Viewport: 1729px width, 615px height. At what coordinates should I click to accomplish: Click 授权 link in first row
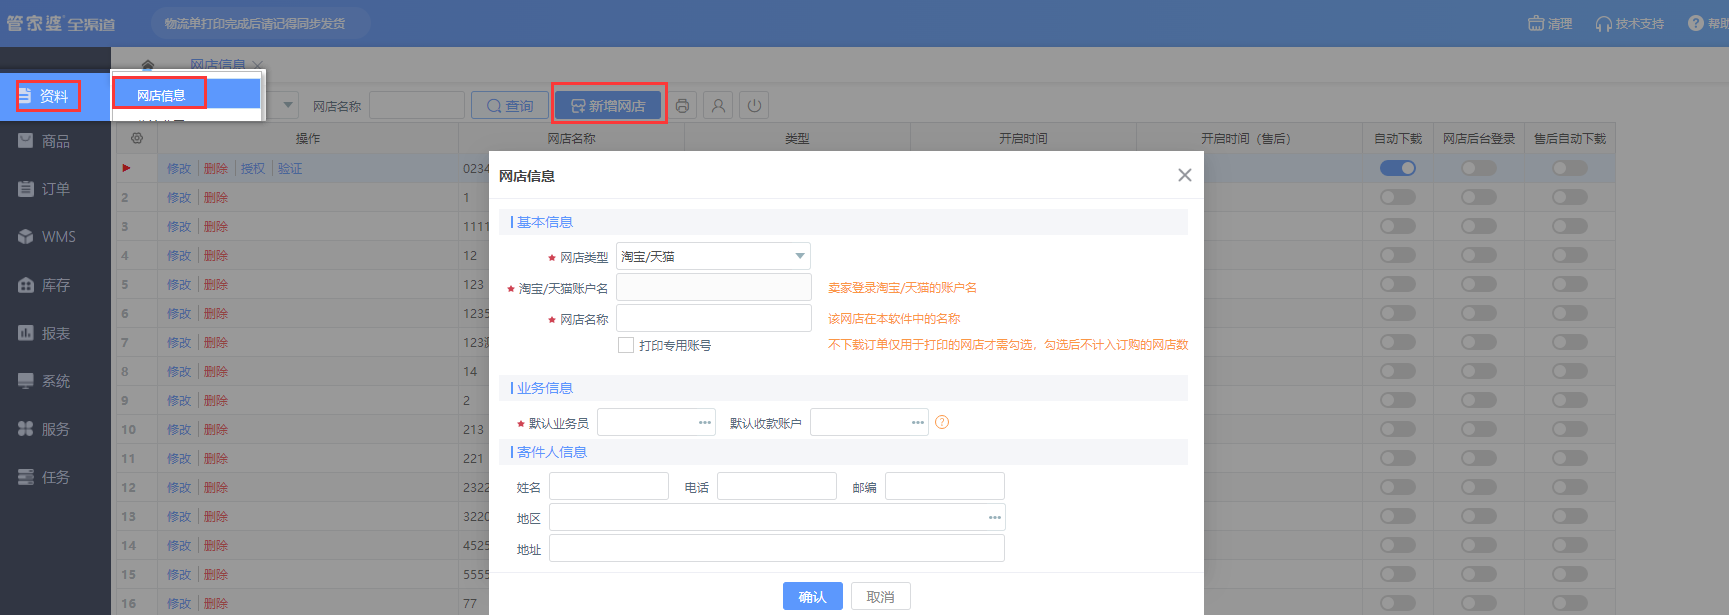252,169
